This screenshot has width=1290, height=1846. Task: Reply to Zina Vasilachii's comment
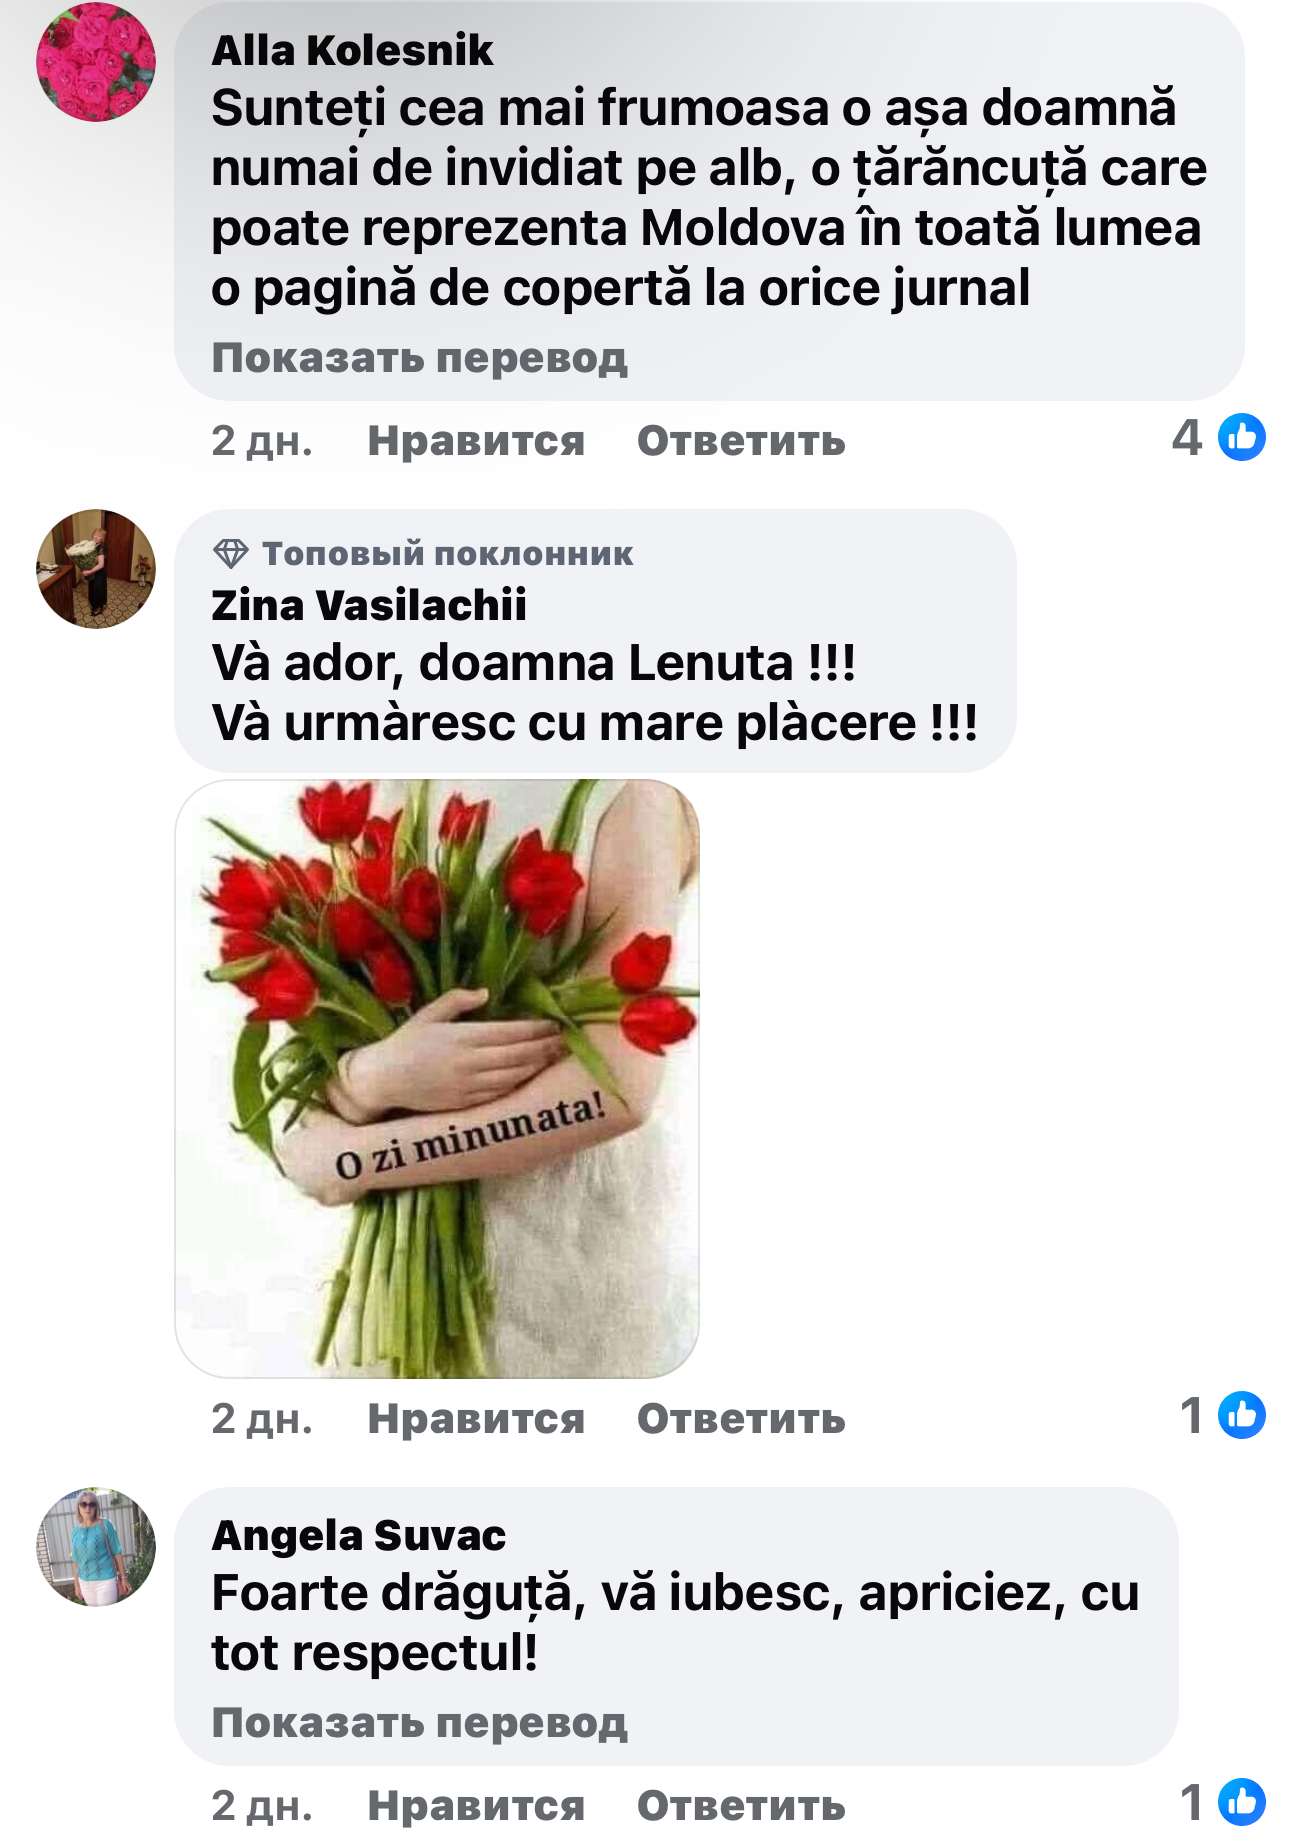(x=741, y=1418)
